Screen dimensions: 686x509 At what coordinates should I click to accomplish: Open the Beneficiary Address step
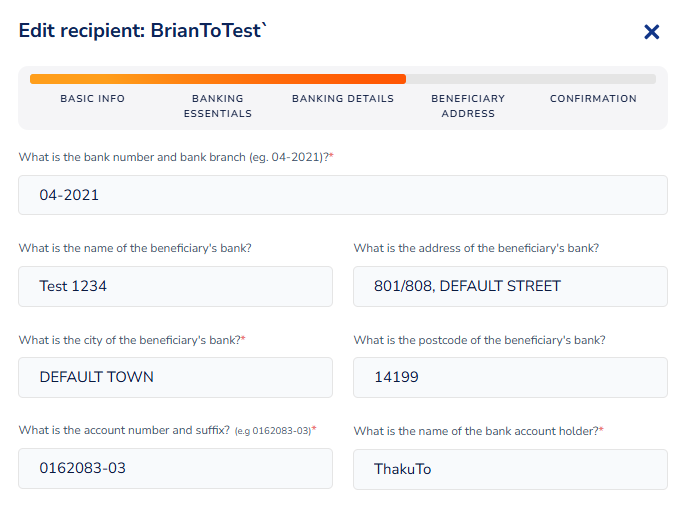[468, 106]
